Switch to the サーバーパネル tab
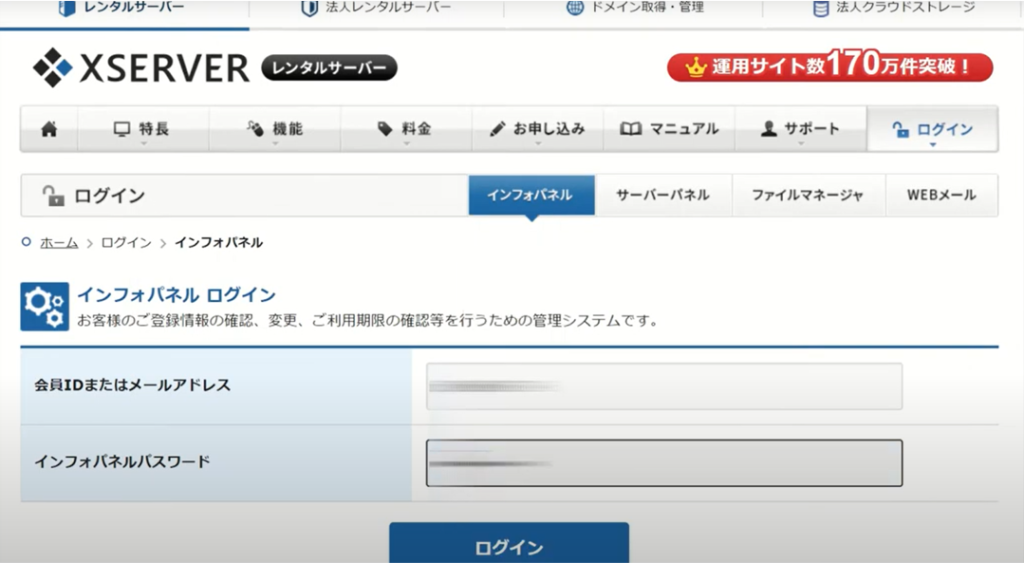The width and height of the screenshot is (1024, 563). coord(663,195)
